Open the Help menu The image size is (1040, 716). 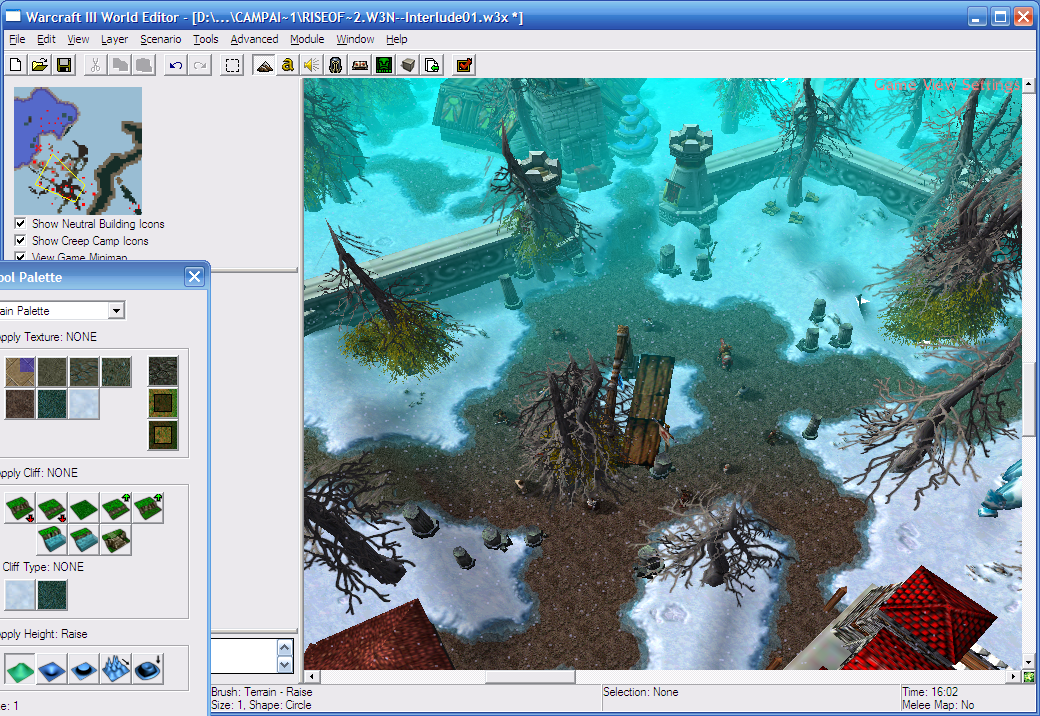(x=397, y=39)
